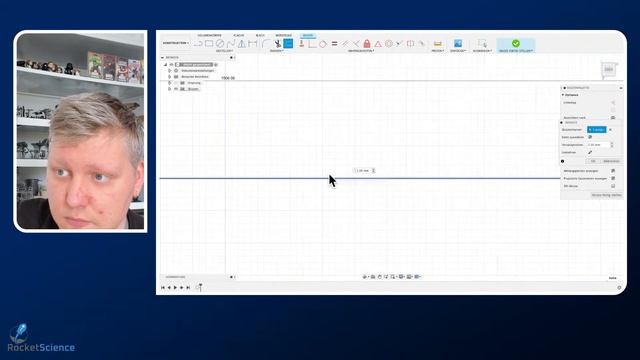Click the timeline marker
The width and height of the screenshot is (640, 360).
[200, 288]
